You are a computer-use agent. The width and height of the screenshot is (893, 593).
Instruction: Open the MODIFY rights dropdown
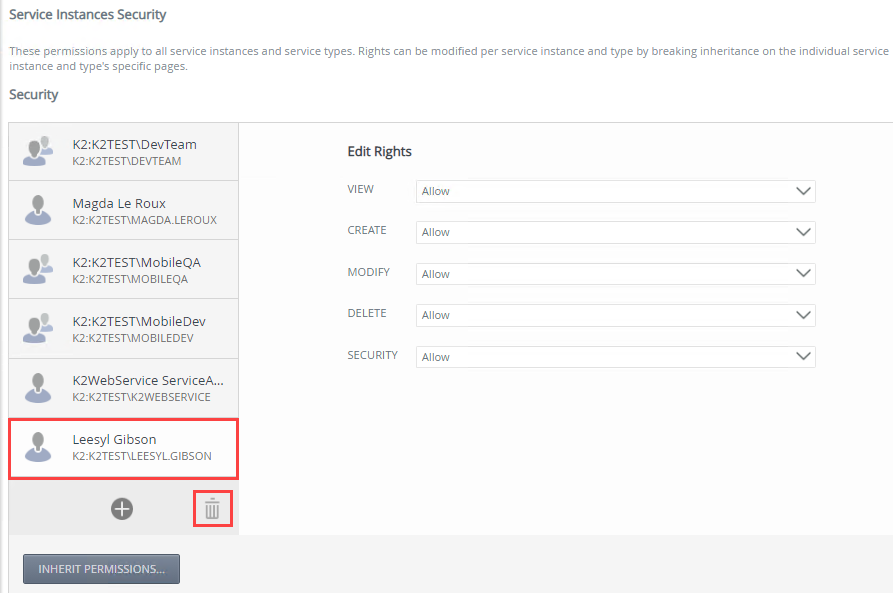coord(615,274)
